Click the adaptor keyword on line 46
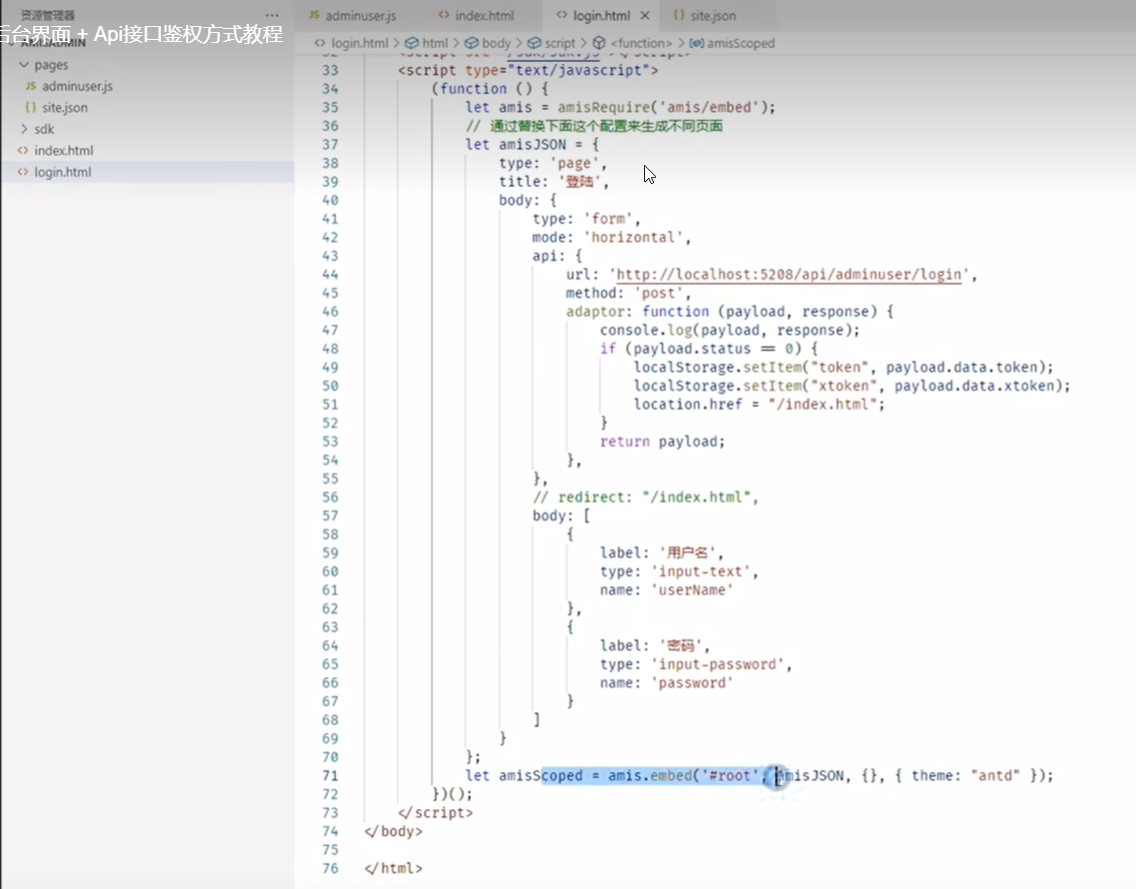The image size is (1136, 889). [594, 312]
